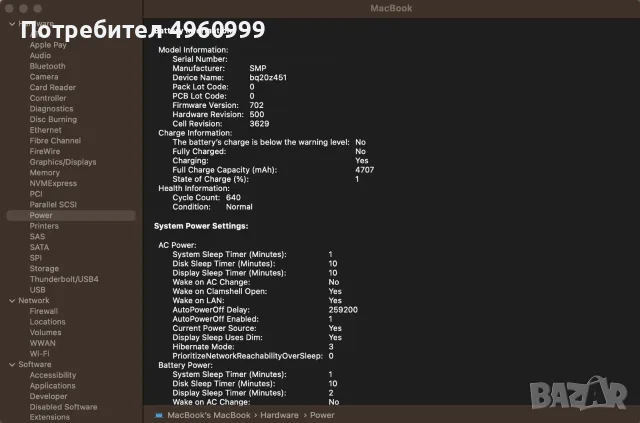Screen dimensions: 640x423
Task: Select SPI in the sidebar
Action: point(36,258)
